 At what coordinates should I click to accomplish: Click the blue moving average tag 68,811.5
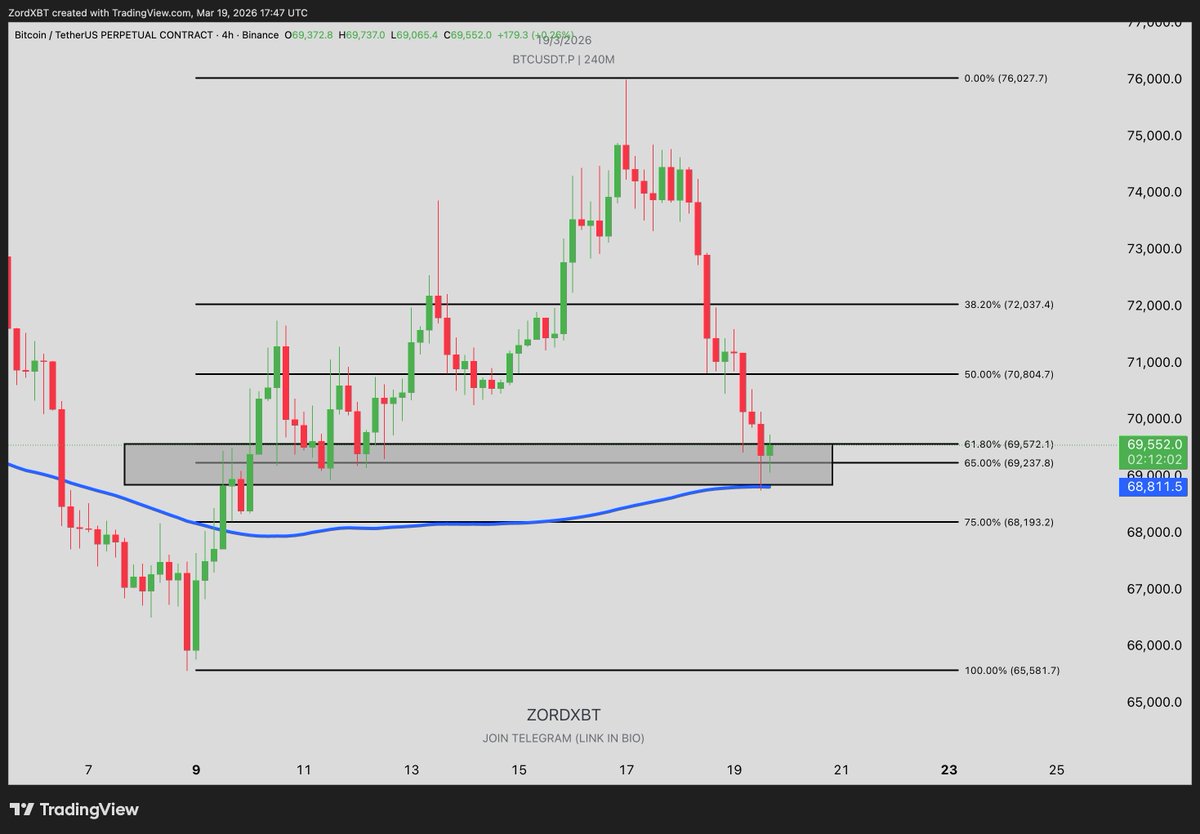click(1156, 486)
